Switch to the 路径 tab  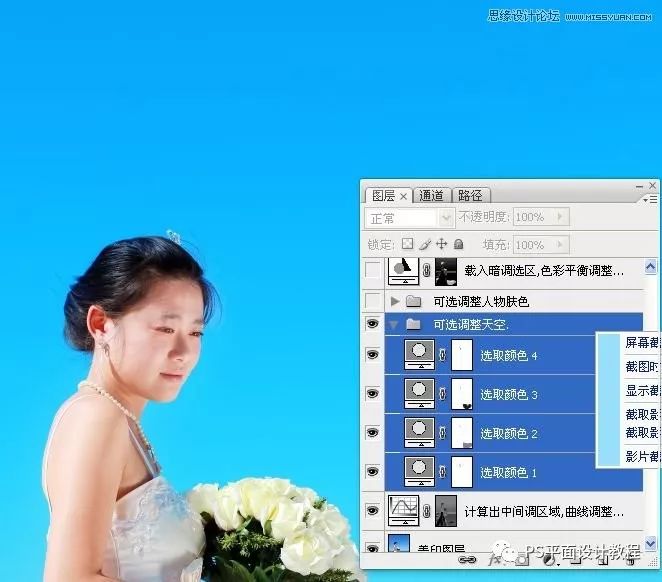click(x=470, y=195)
